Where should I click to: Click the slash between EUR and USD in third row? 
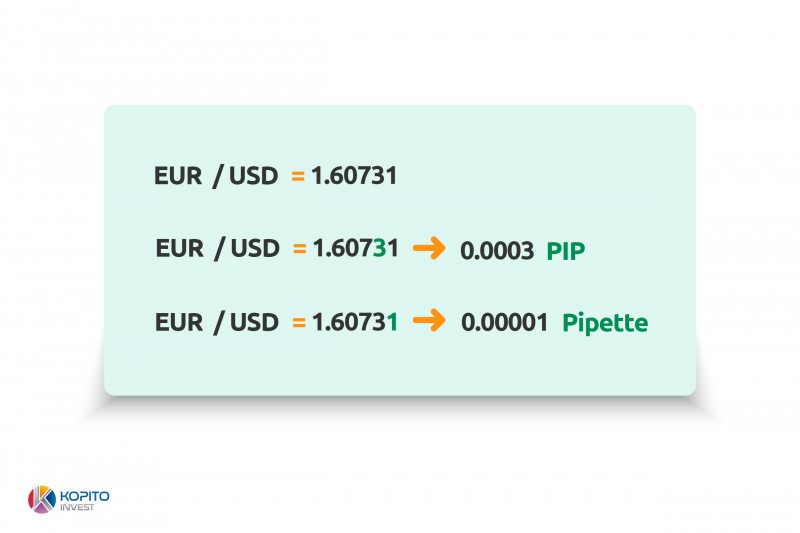coord(219,323)
